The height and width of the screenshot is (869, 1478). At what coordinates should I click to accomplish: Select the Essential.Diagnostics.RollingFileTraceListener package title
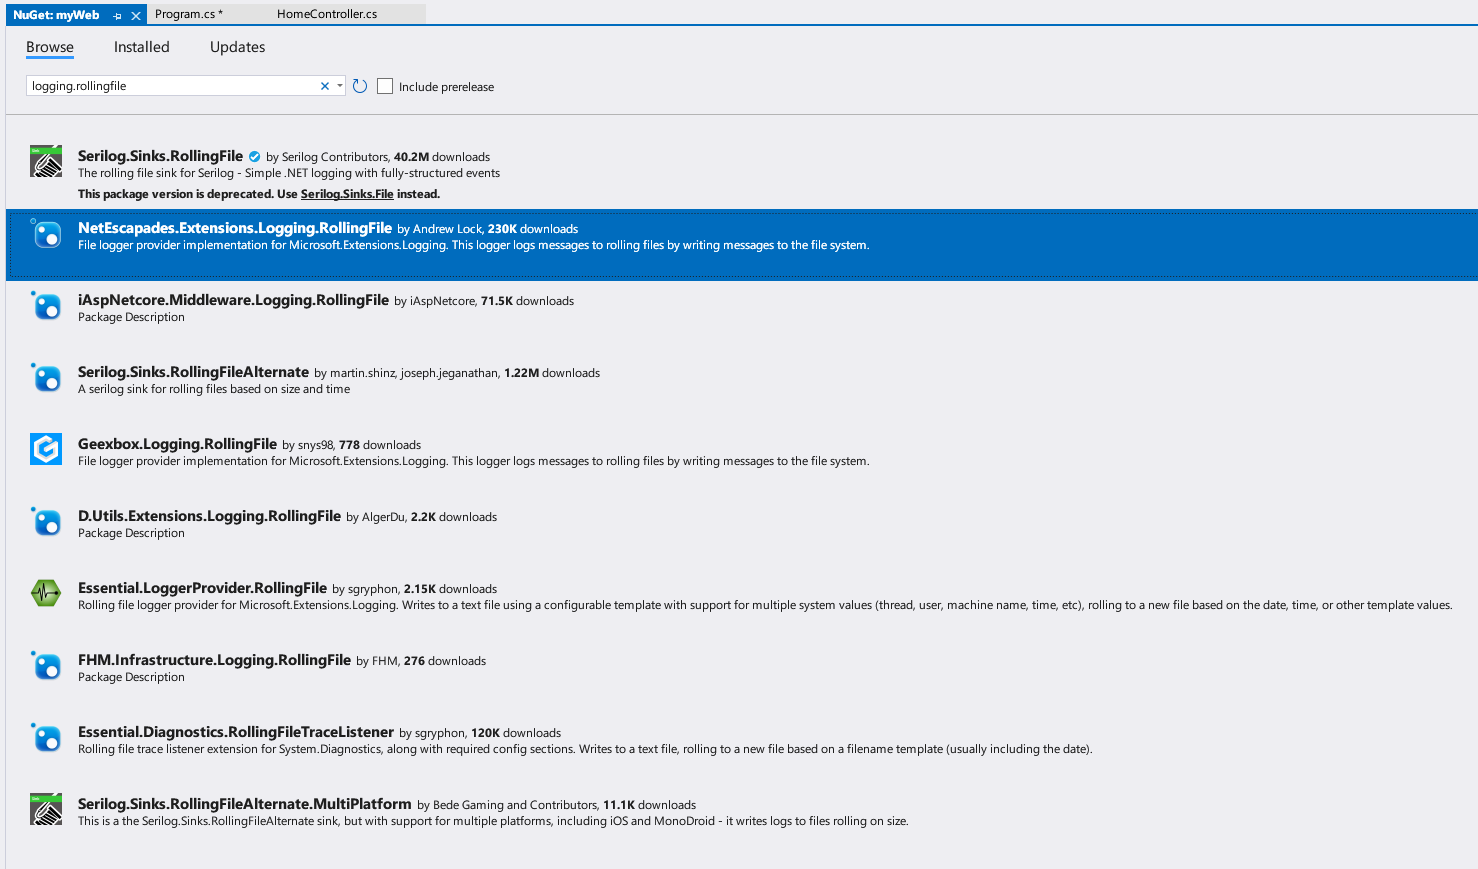pos(236,732)
